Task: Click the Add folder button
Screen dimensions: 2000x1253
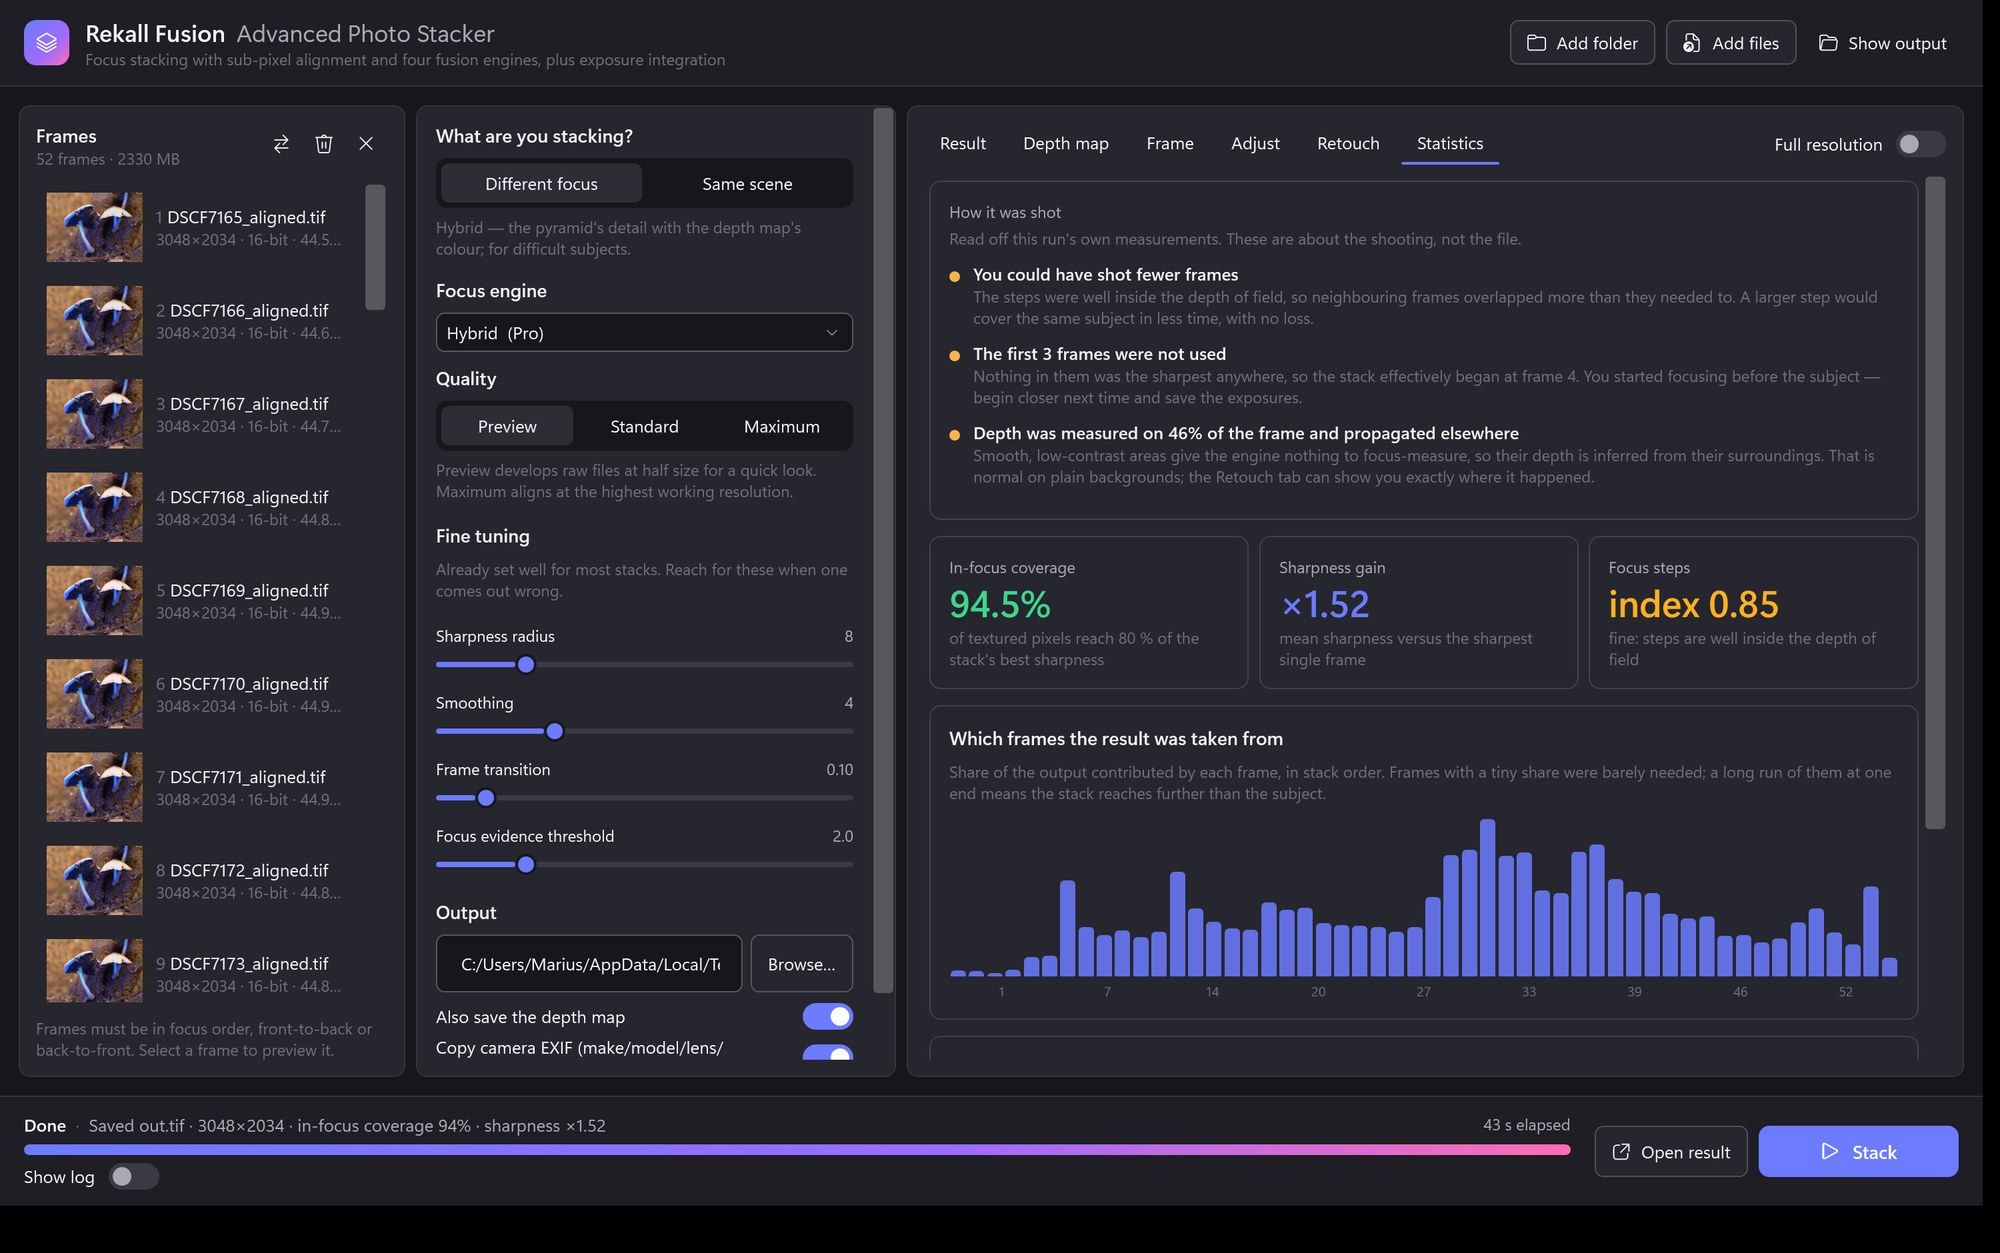Action: tap(1582, 43)
